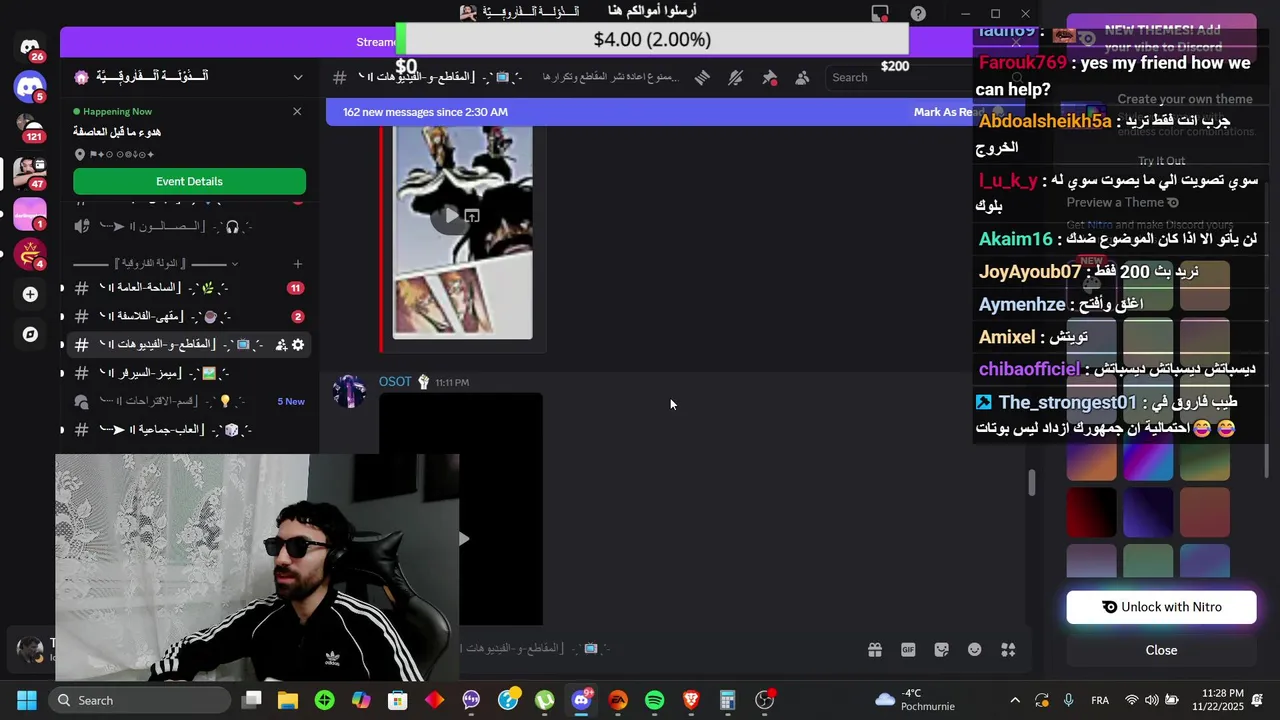Click the chat message scrollbar thumb
Screen dimensions: 1280x720
(1032, 481)
